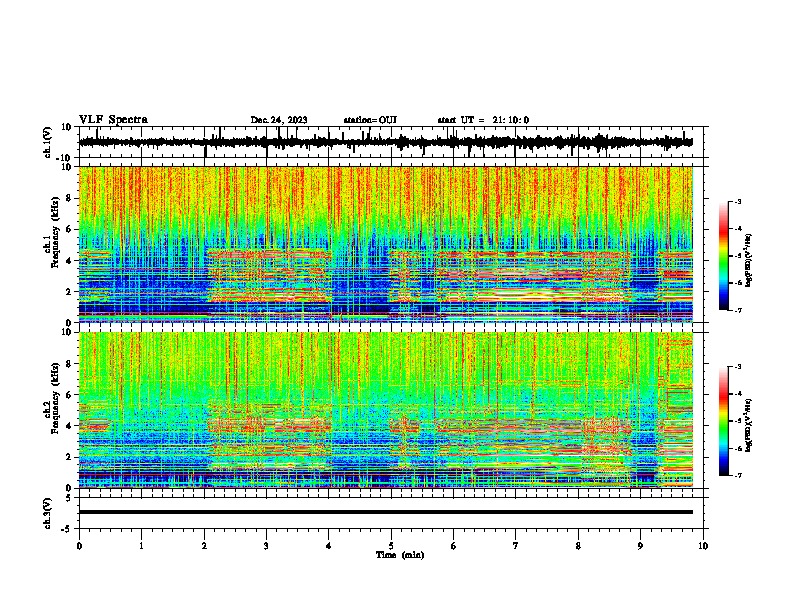Click the -3 label on ch.1 colorbar
The height and width of the screenshot is (612, 792).
click(x=737, y=201)
